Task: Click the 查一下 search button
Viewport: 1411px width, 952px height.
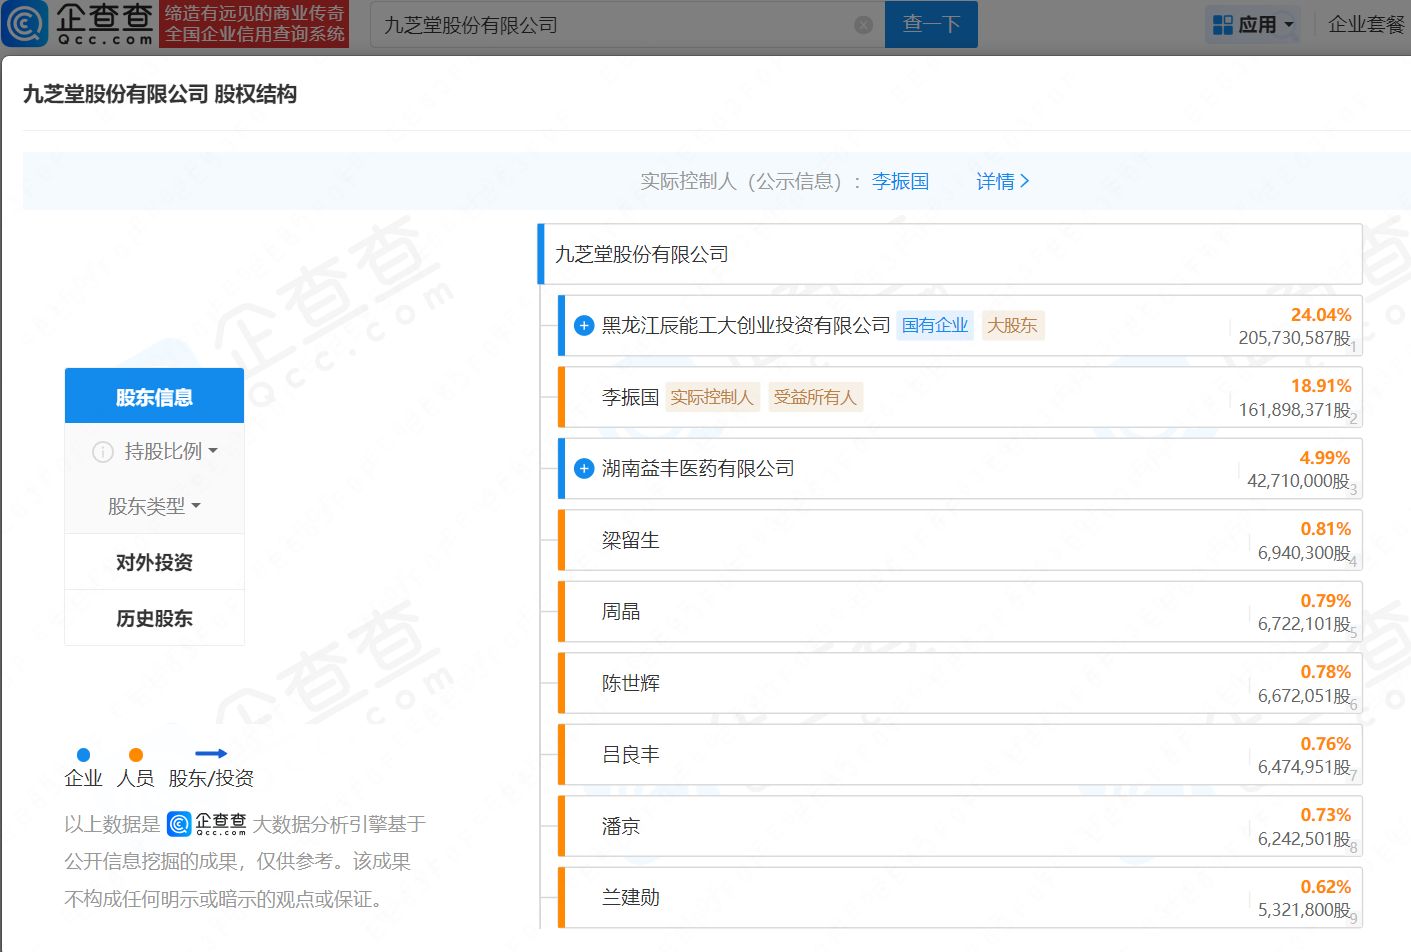Action: click(931, 24)
